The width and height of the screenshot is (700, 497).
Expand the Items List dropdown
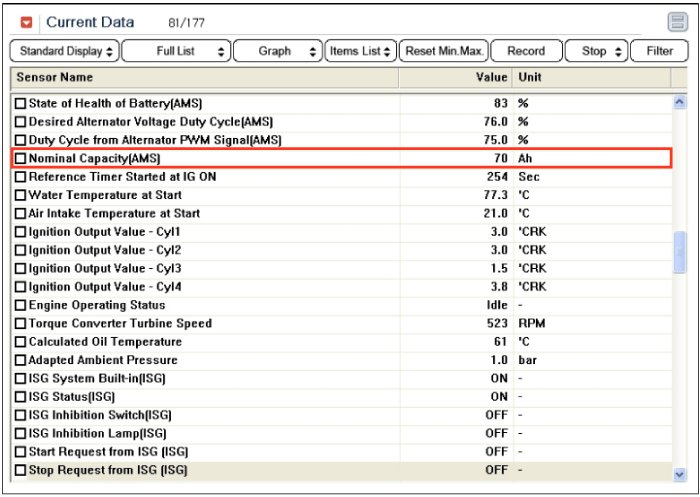(x=360, y=51)
